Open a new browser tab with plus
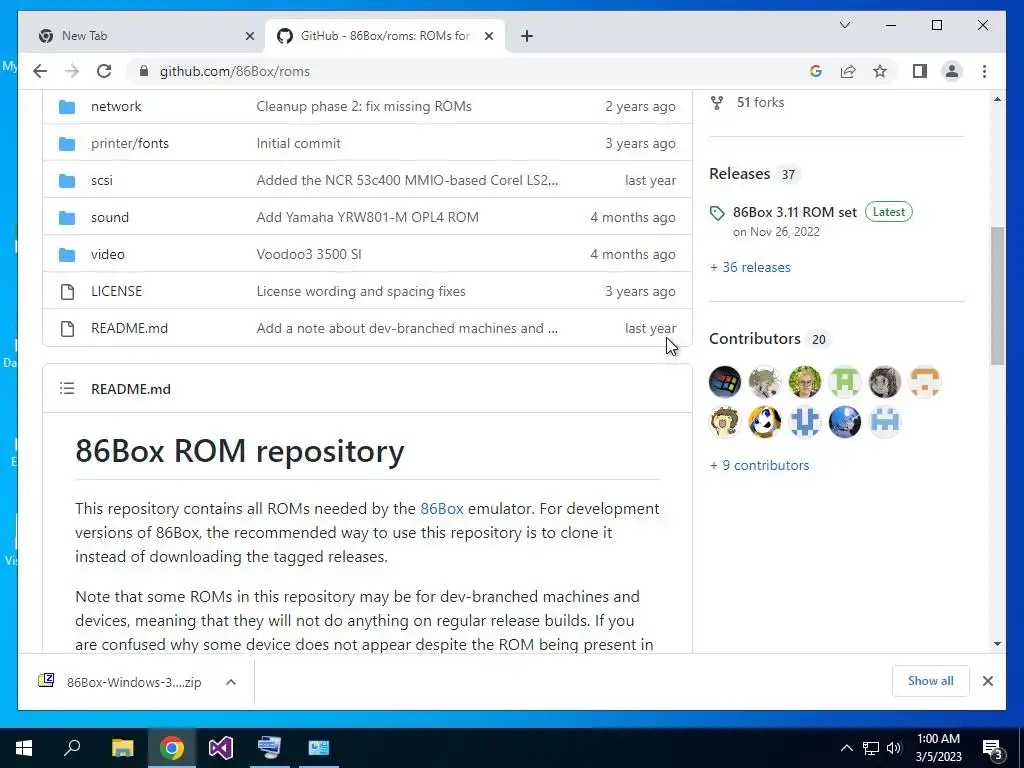 pos(527,36)
